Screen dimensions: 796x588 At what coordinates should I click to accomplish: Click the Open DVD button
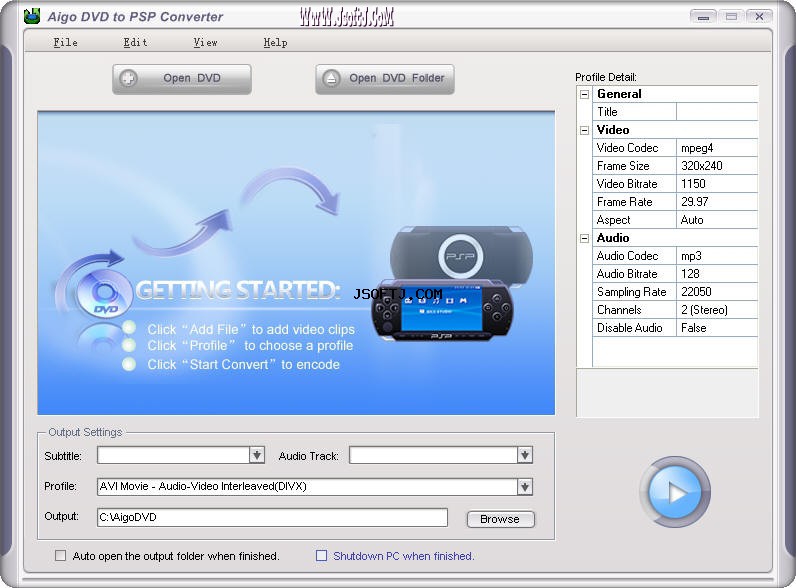pyautogui.click(x=182, y=79)
